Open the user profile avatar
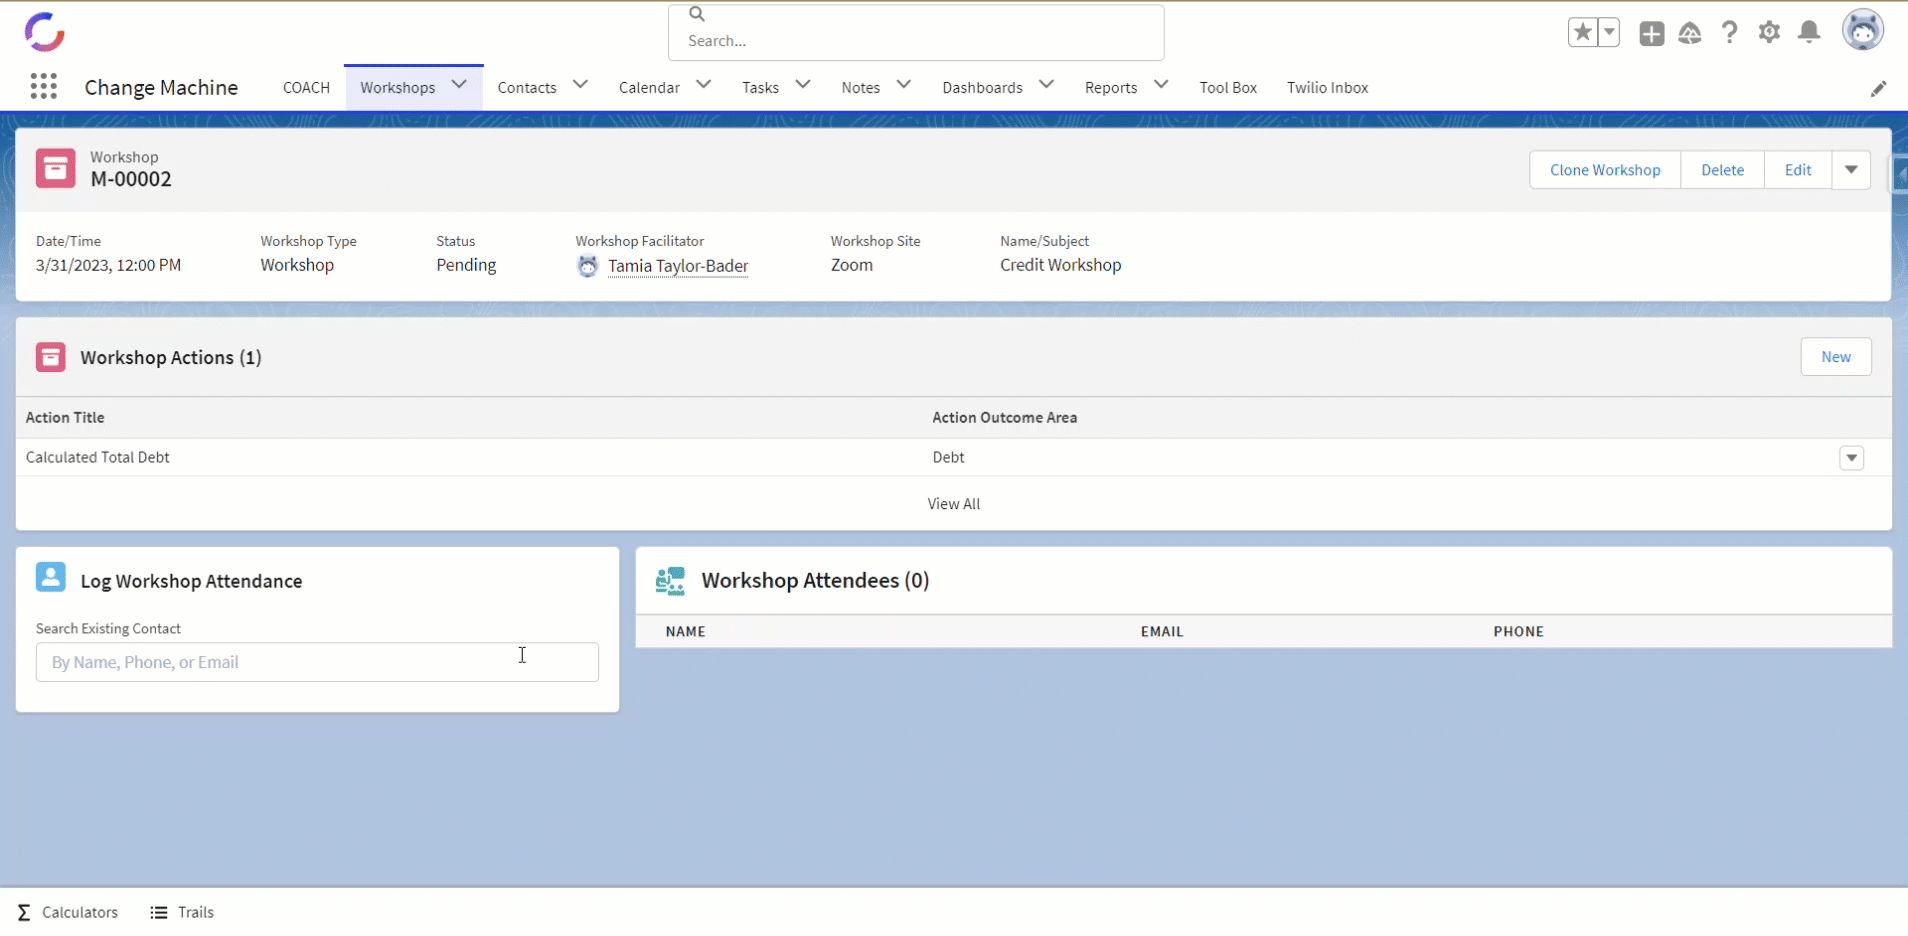Screen dimensions: 1908x936 tap(1863, 30)
